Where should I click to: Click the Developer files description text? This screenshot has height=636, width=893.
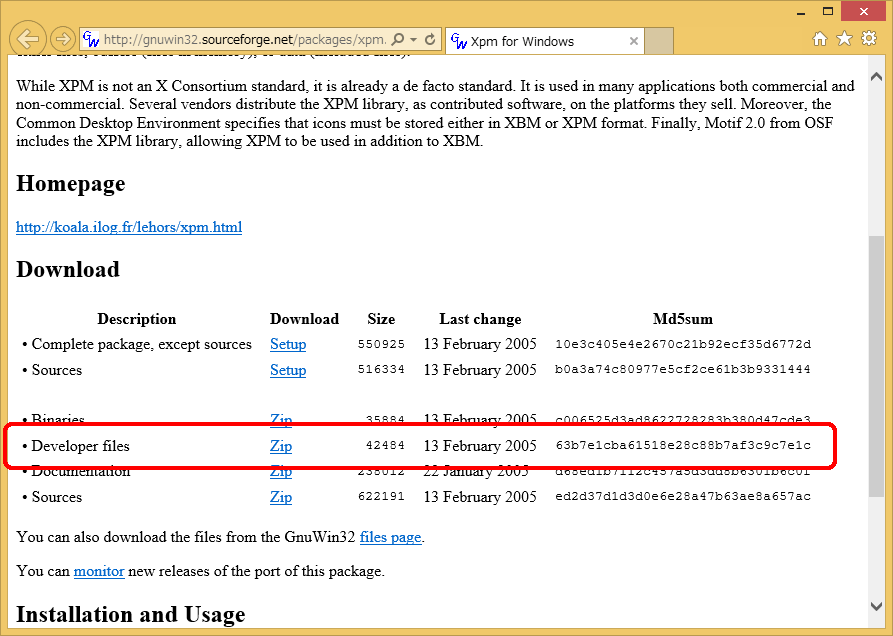click(80, 446)
